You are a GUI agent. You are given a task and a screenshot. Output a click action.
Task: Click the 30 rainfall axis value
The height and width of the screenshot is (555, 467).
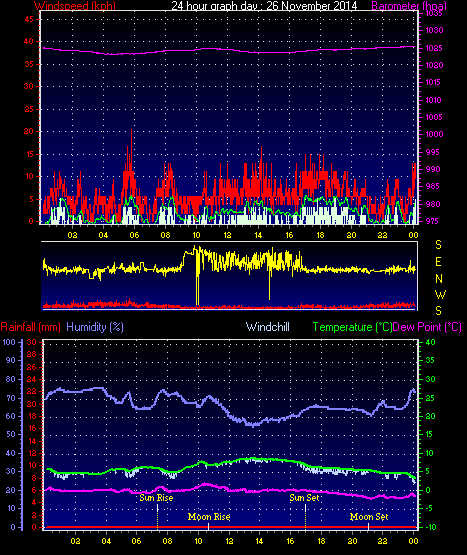[x=32, y=342]
